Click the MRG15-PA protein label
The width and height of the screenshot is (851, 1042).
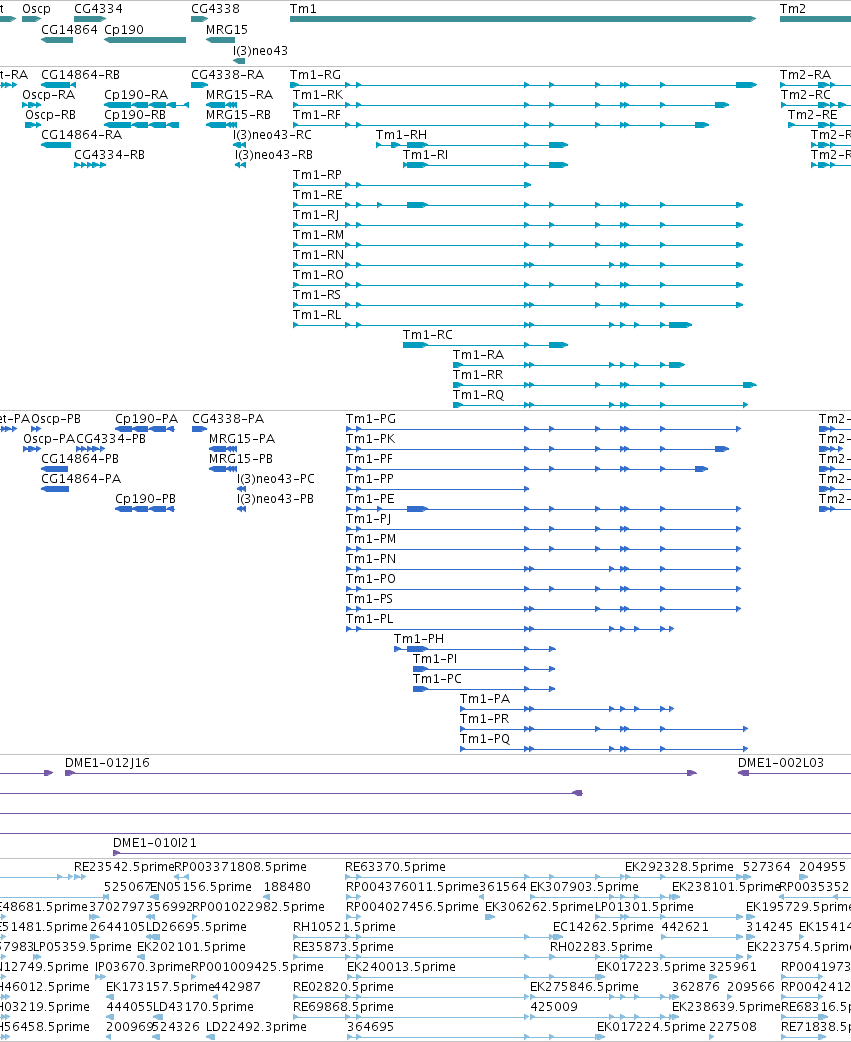tap(242, 439)
